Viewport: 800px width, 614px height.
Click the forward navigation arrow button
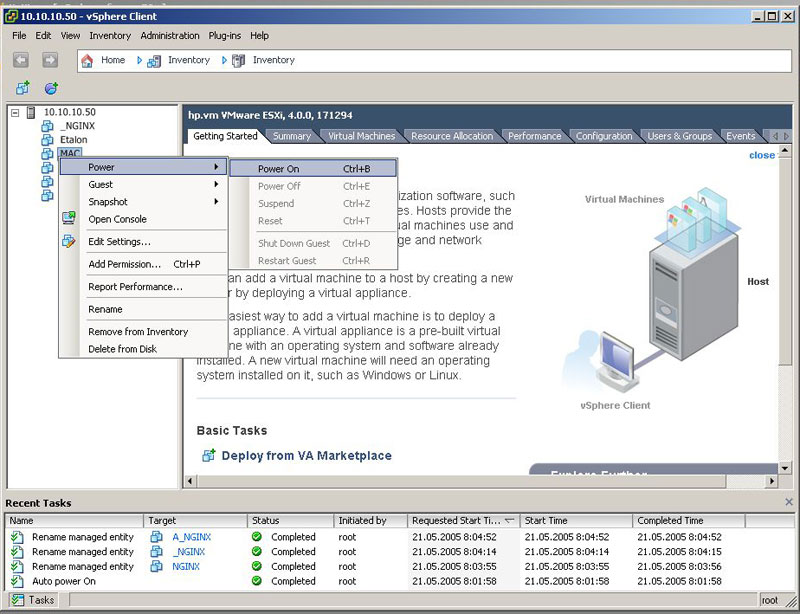pyautogui.click(x=49, y=60)
